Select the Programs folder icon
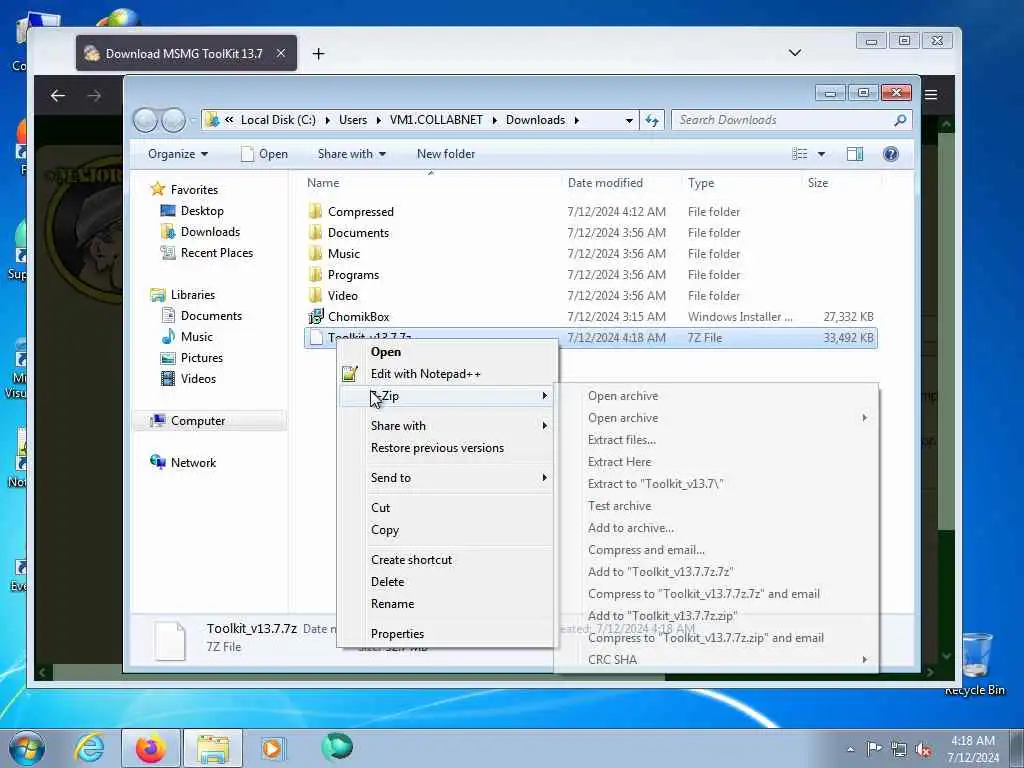 (315, 274)
